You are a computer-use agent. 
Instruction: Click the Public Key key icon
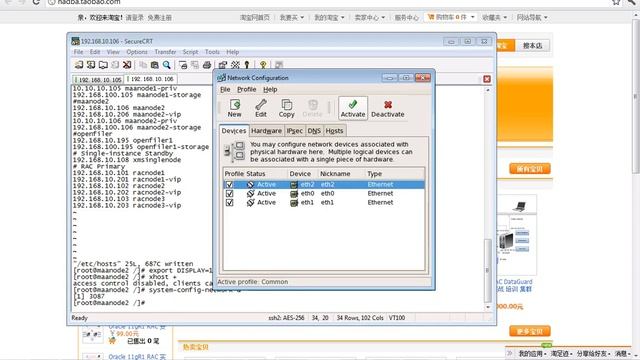point(247,64)
